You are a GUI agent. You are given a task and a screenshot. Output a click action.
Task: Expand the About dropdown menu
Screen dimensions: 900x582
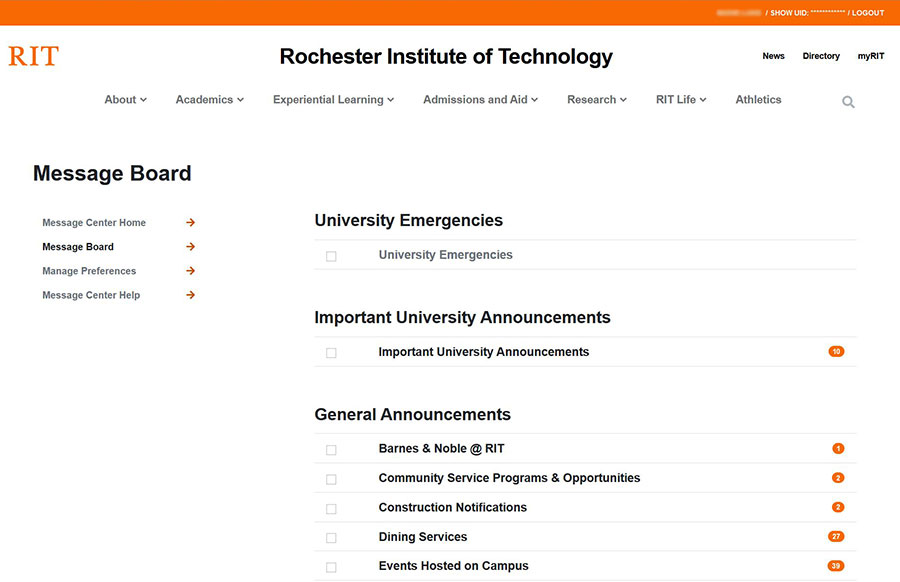tap(126, 99)
